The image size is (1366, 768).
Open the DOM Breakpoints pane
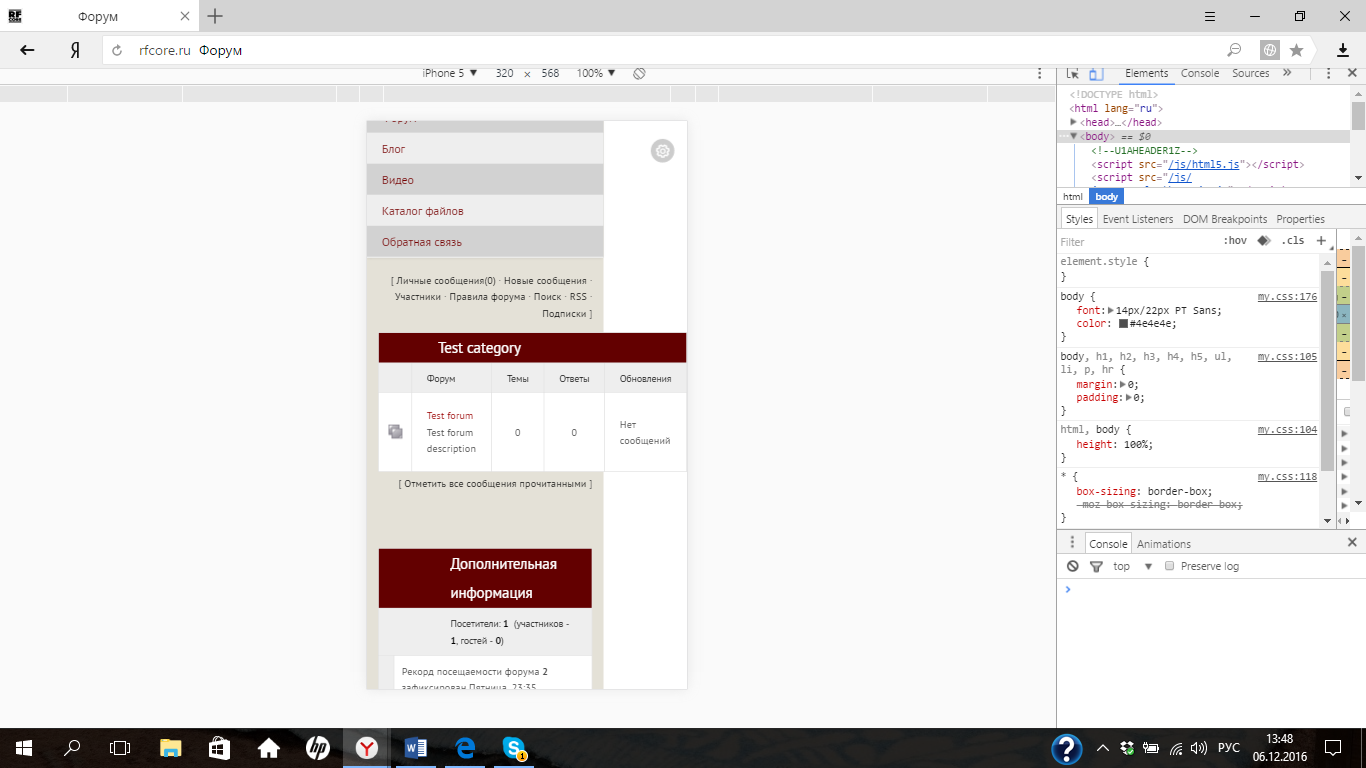[x=1225, y=219]
